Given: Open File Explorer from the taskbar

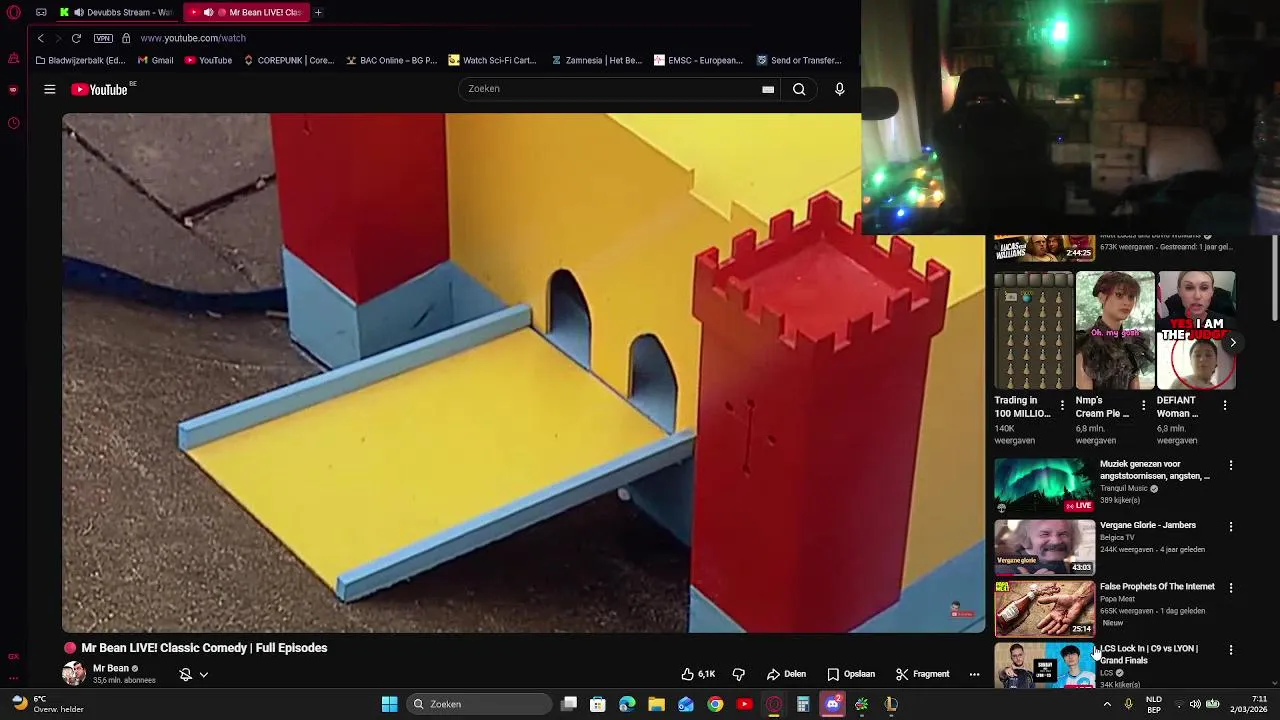Looking at the screenshot, I should click(x=656, y=704).
